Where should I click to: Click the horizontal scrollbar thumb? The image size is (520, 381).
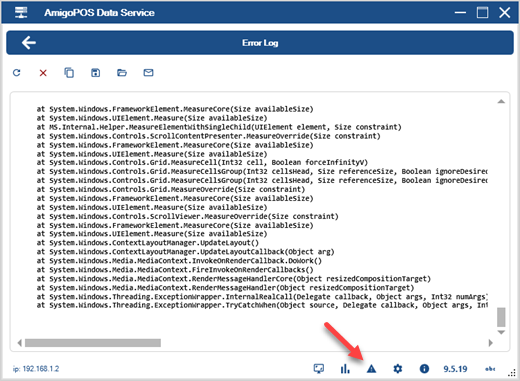click(x=93, y=343)
